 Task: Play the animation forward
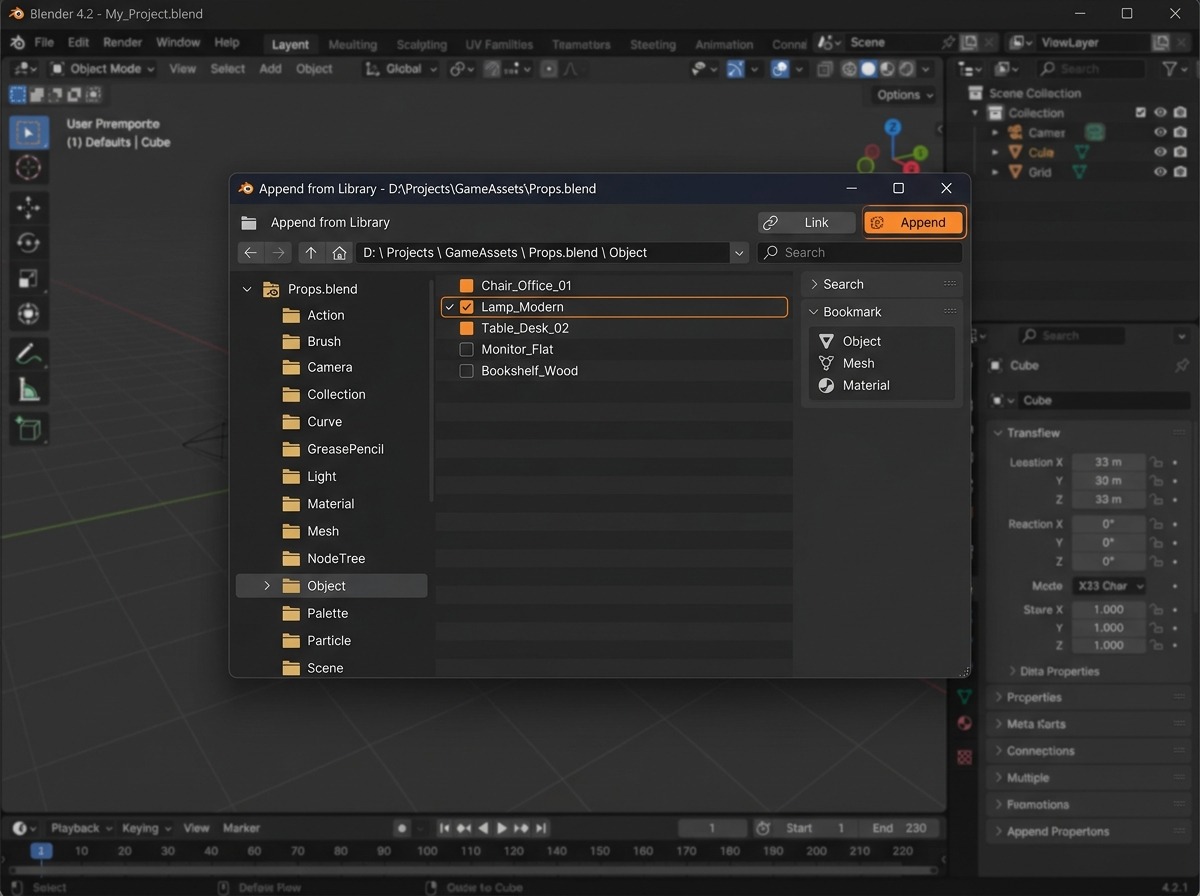click(503, 828)
